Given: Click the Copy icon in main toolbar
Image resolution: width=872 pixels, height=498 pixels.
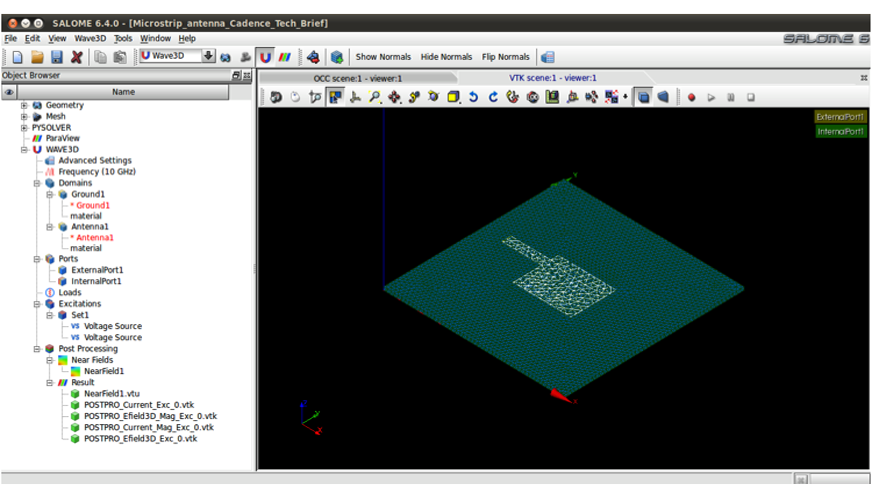Looking at the screenshot, I should coord(100,57).
